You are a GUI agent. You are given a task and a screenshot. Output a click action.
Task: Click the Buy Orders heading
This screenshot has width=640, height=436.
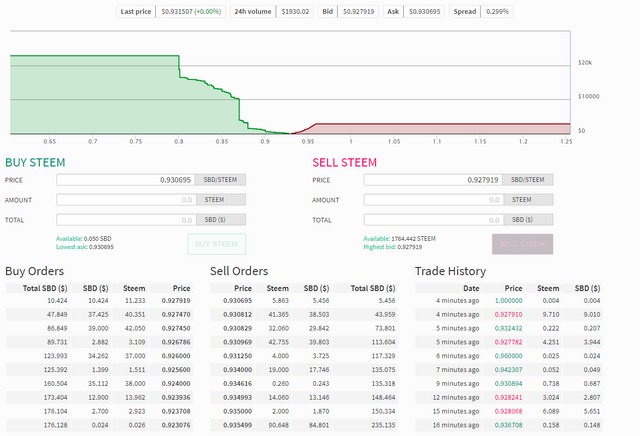pyautogui.click(x=35, y=271)
